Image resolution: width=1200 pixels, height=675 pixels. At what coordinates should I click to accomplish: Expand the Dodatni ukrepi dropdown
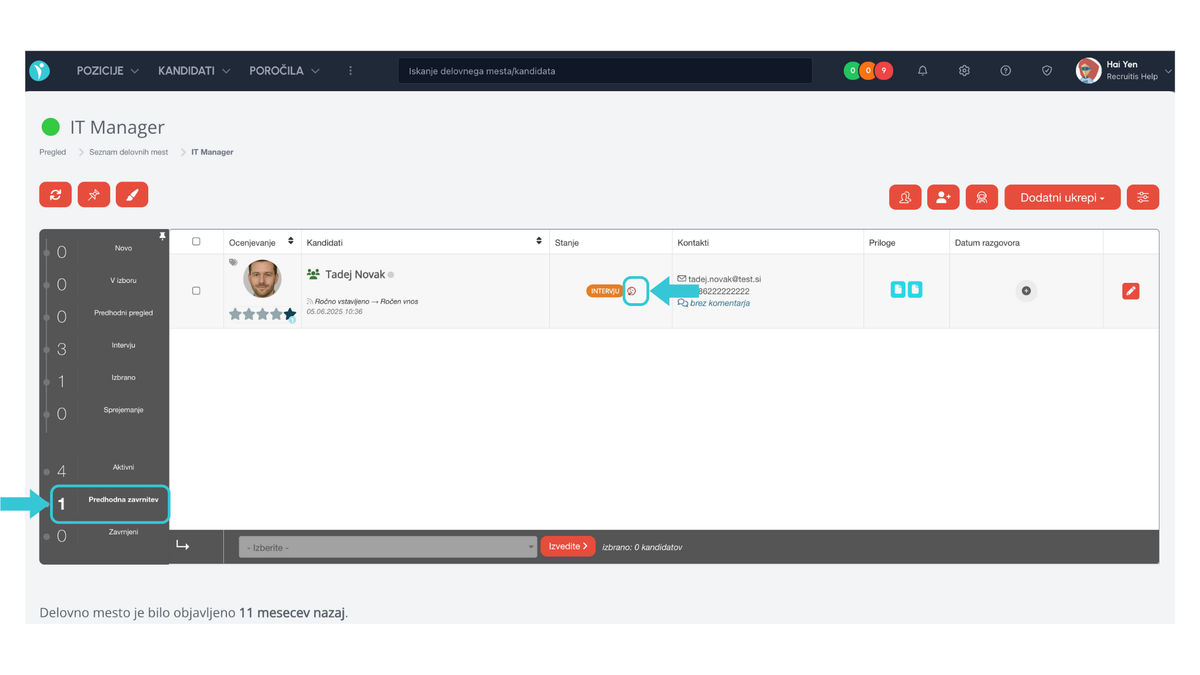click(x=1062, y=198)
